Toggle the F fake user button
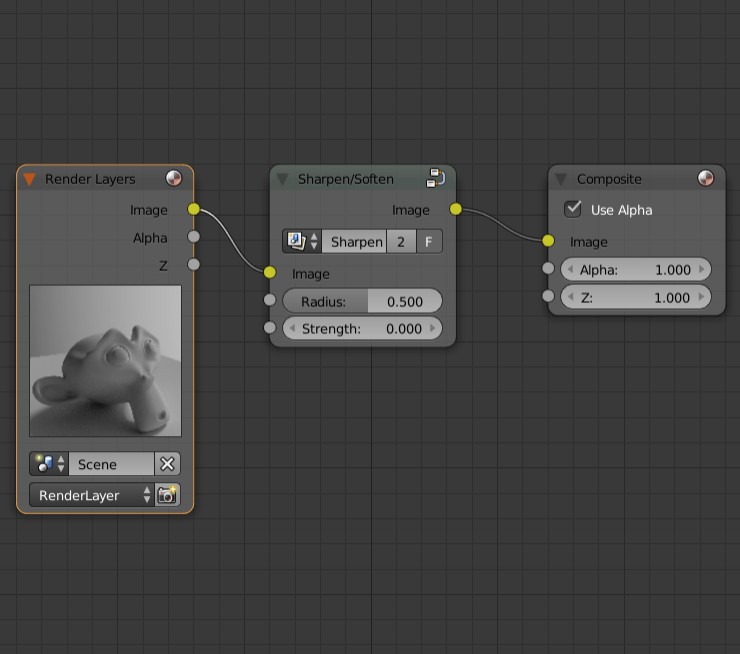This screenshot has height=654, width=740. [429, 242]
